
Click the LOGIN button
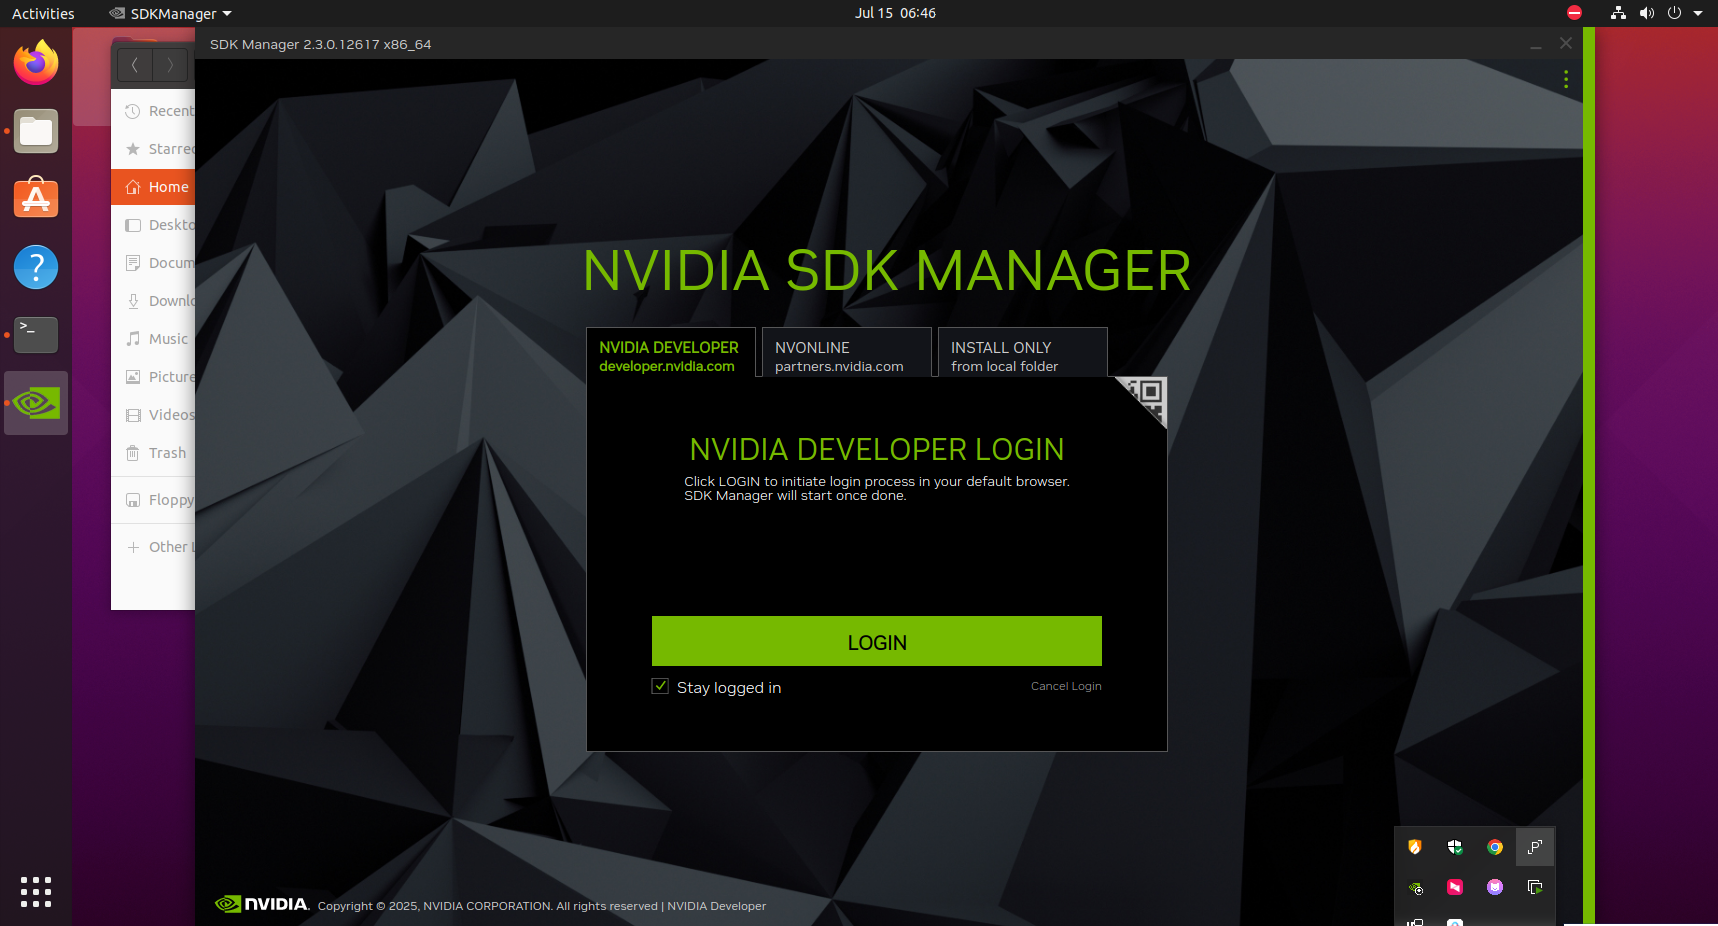[876, 641]
